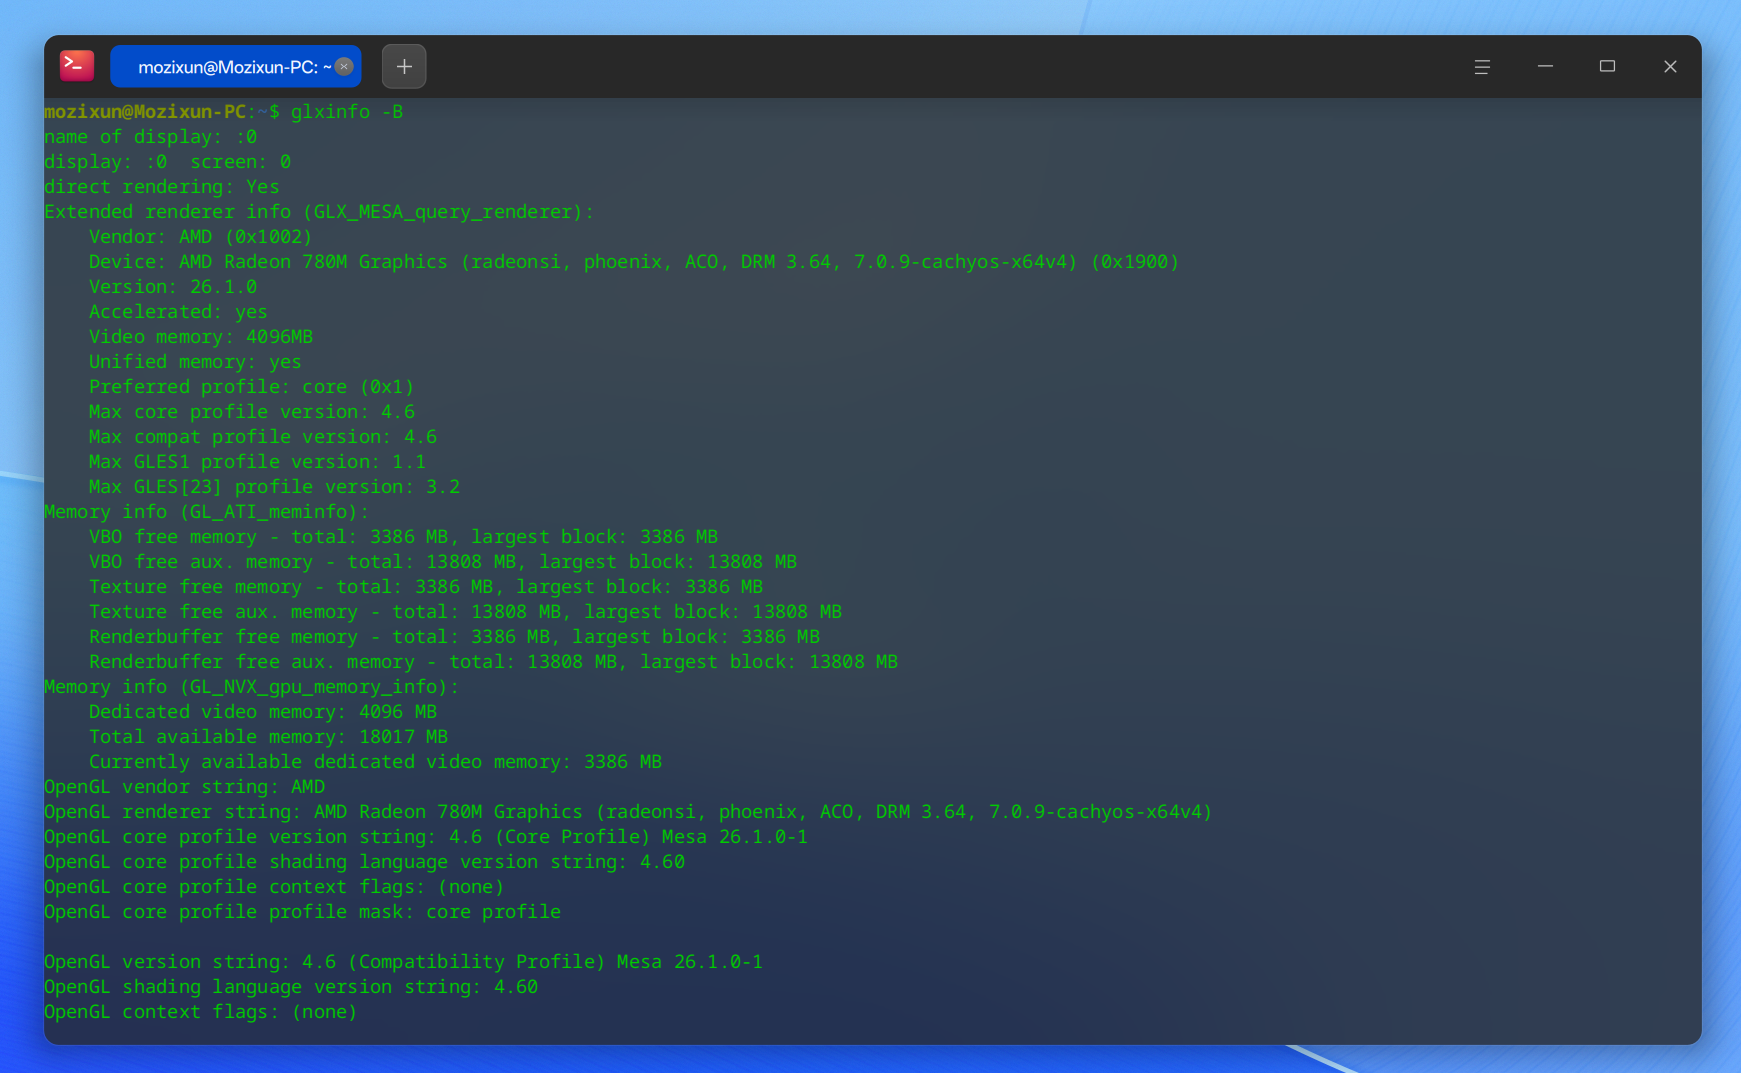Click the 'Renderbuffer free memory - total' line

point(454,637)
